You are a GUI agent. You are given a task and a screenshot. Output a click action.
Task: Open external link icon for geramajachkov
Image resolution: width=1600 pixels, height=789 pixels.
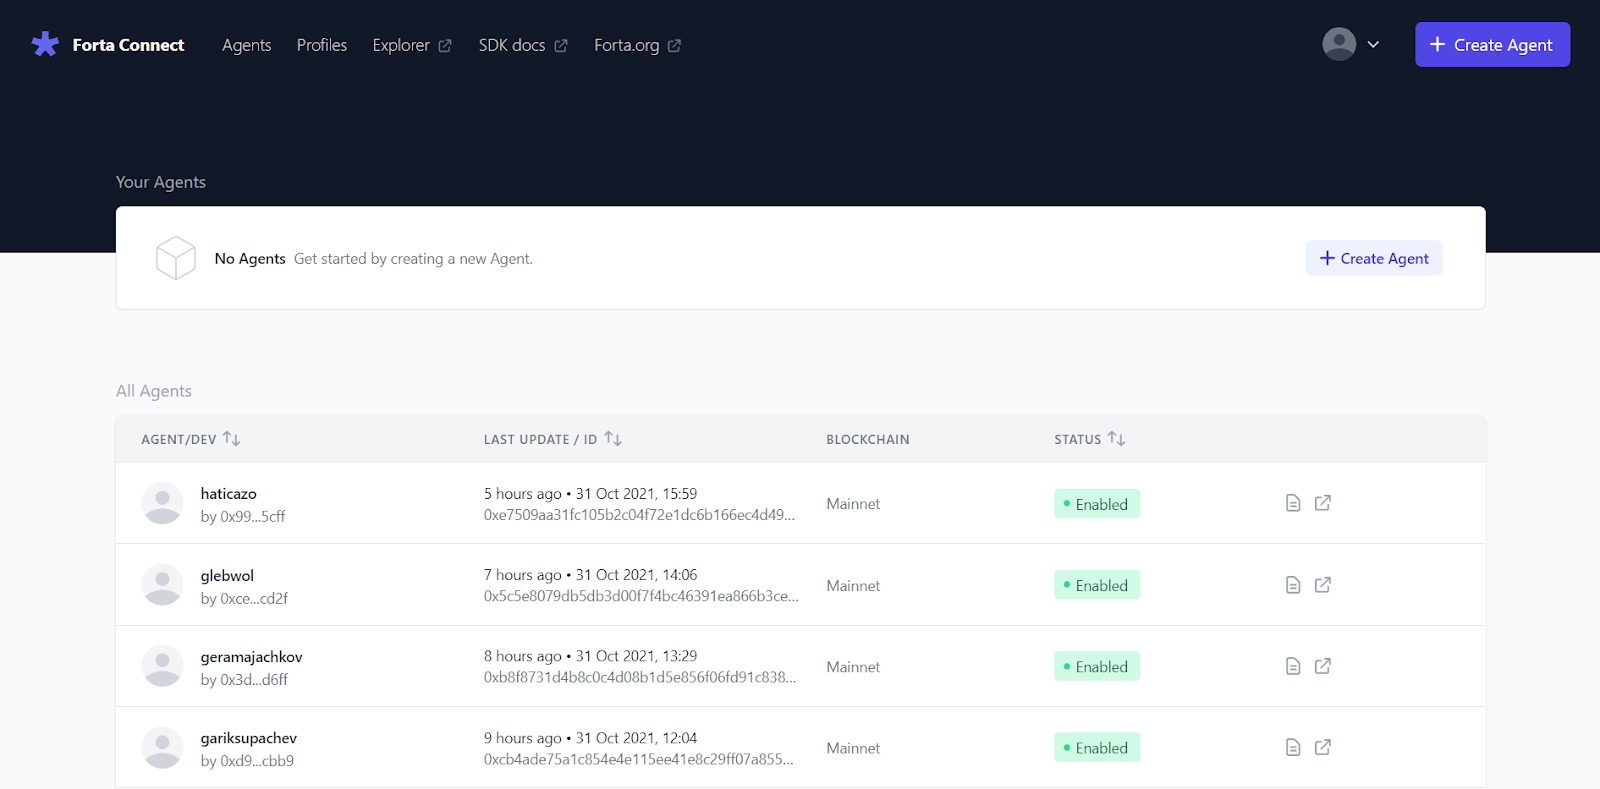[x=1323, y=666]
